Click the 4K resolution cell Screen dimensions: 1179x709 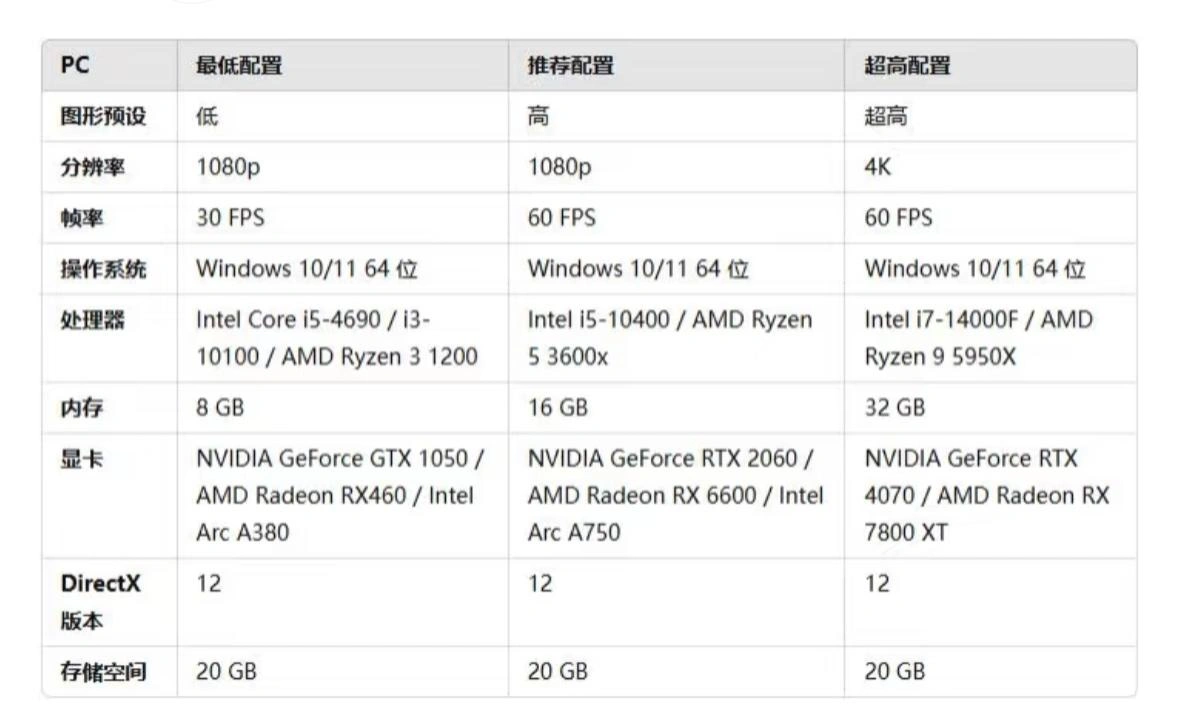[878, 168]
